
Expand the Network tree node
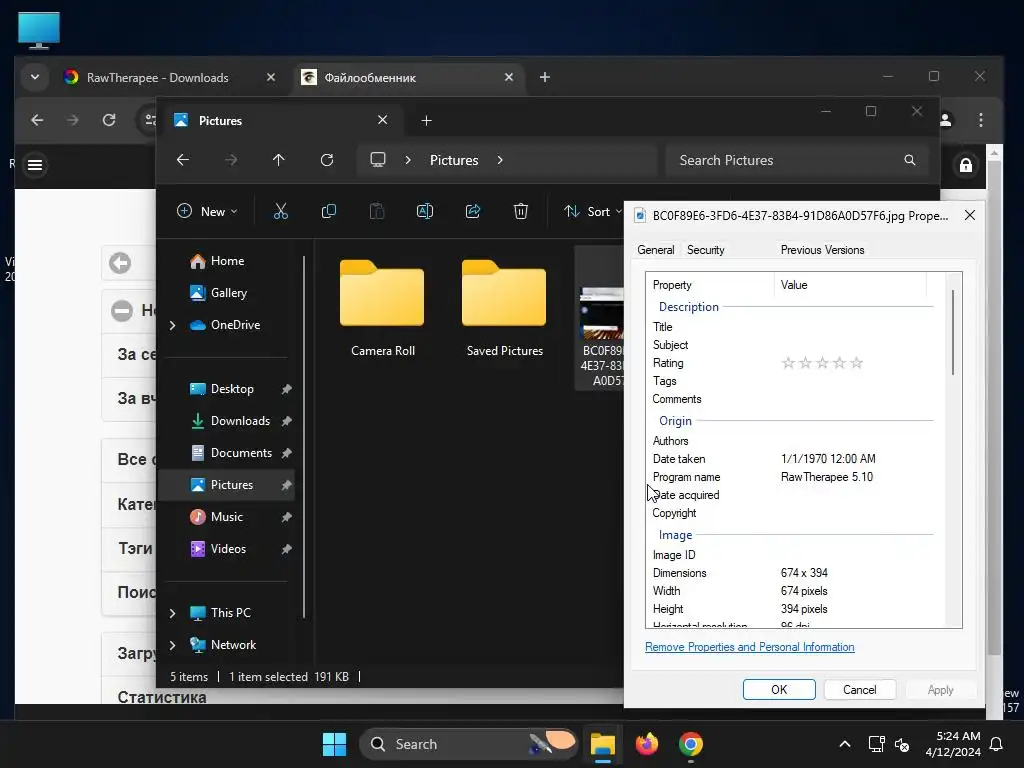pyautogui.click(x=172, y=645)
